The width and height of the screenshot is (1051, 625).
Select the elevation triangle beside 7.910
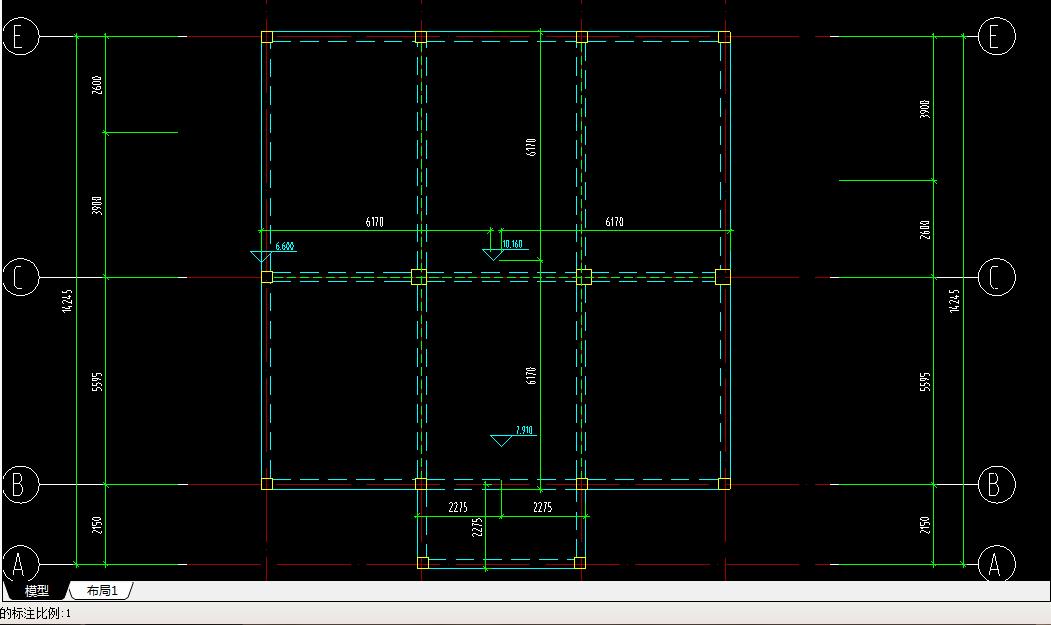(501, 441)
